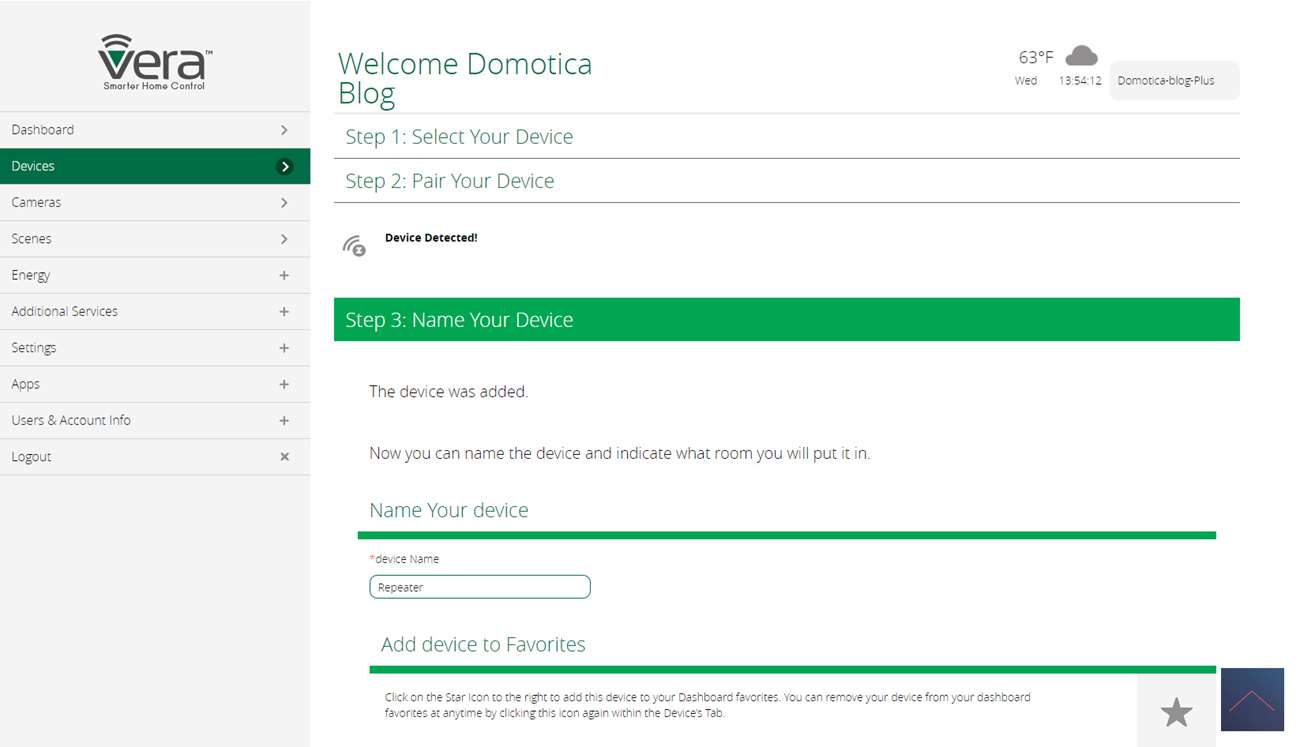Viewport: 1300px width, 747px height.
Task: Click the star favorites icon
Action: (1176, 712)
